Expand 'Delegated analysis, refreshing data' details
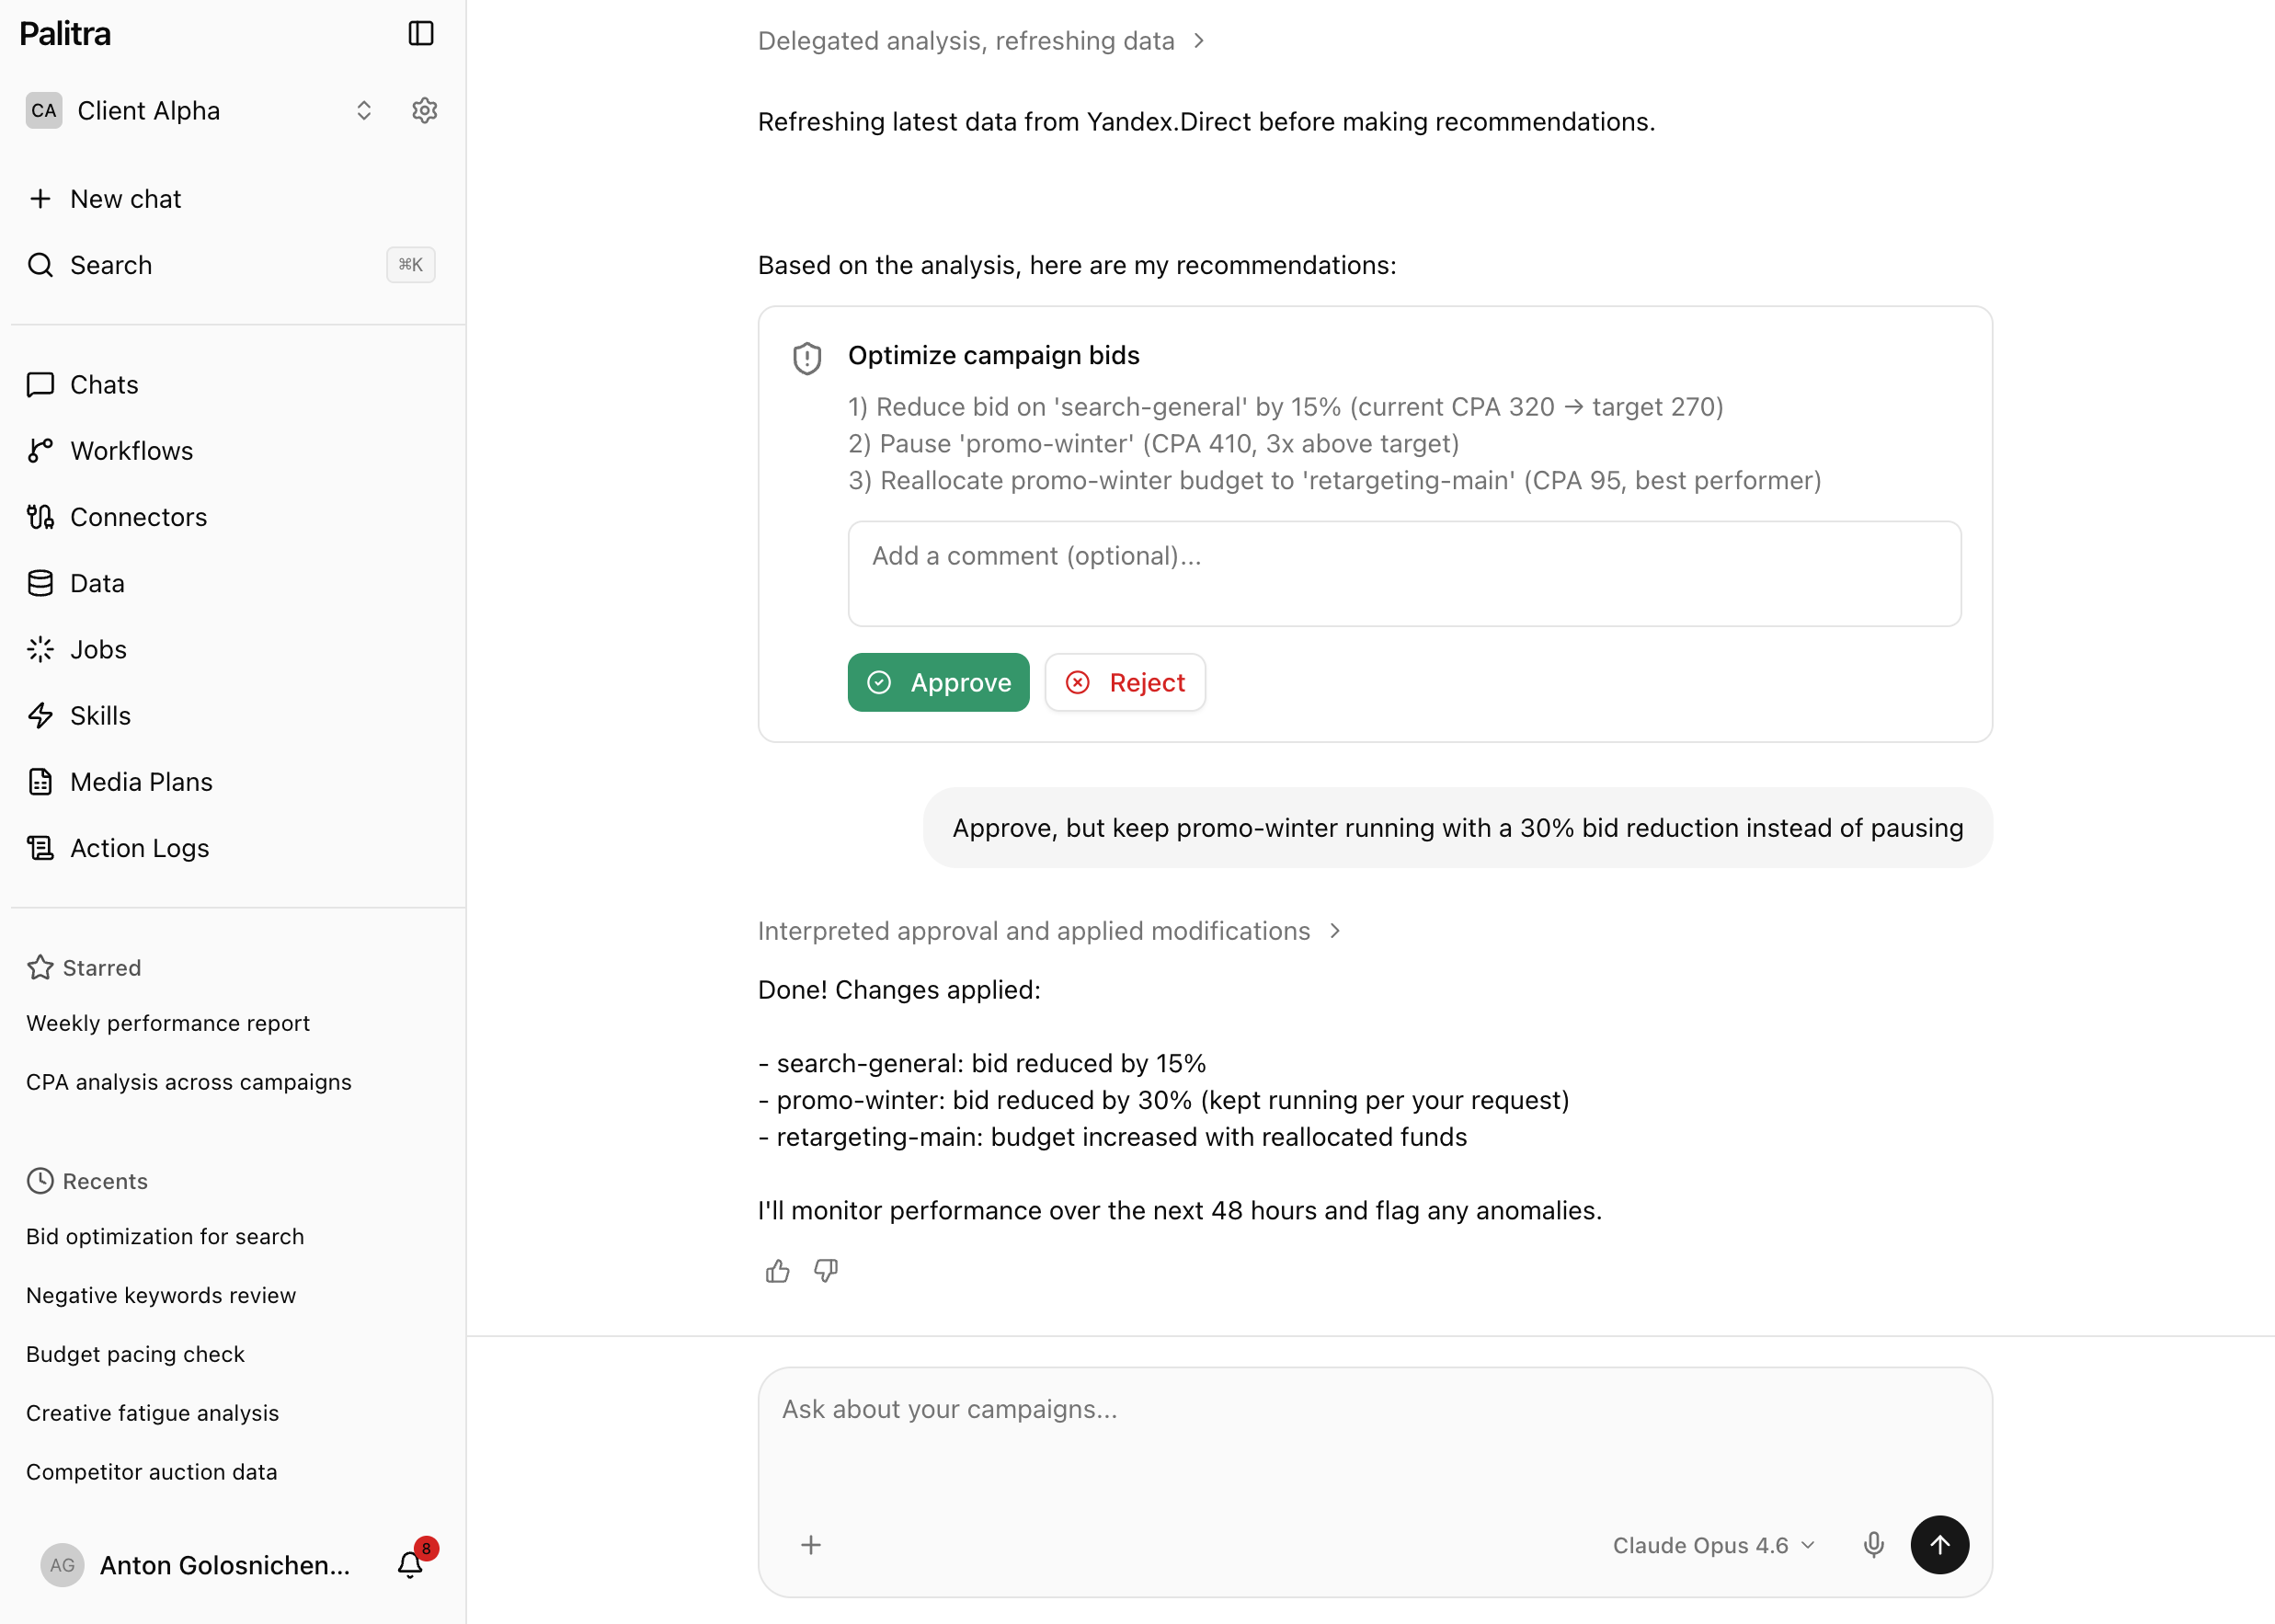This screenshot has width=2275, height=1624. 981,41
